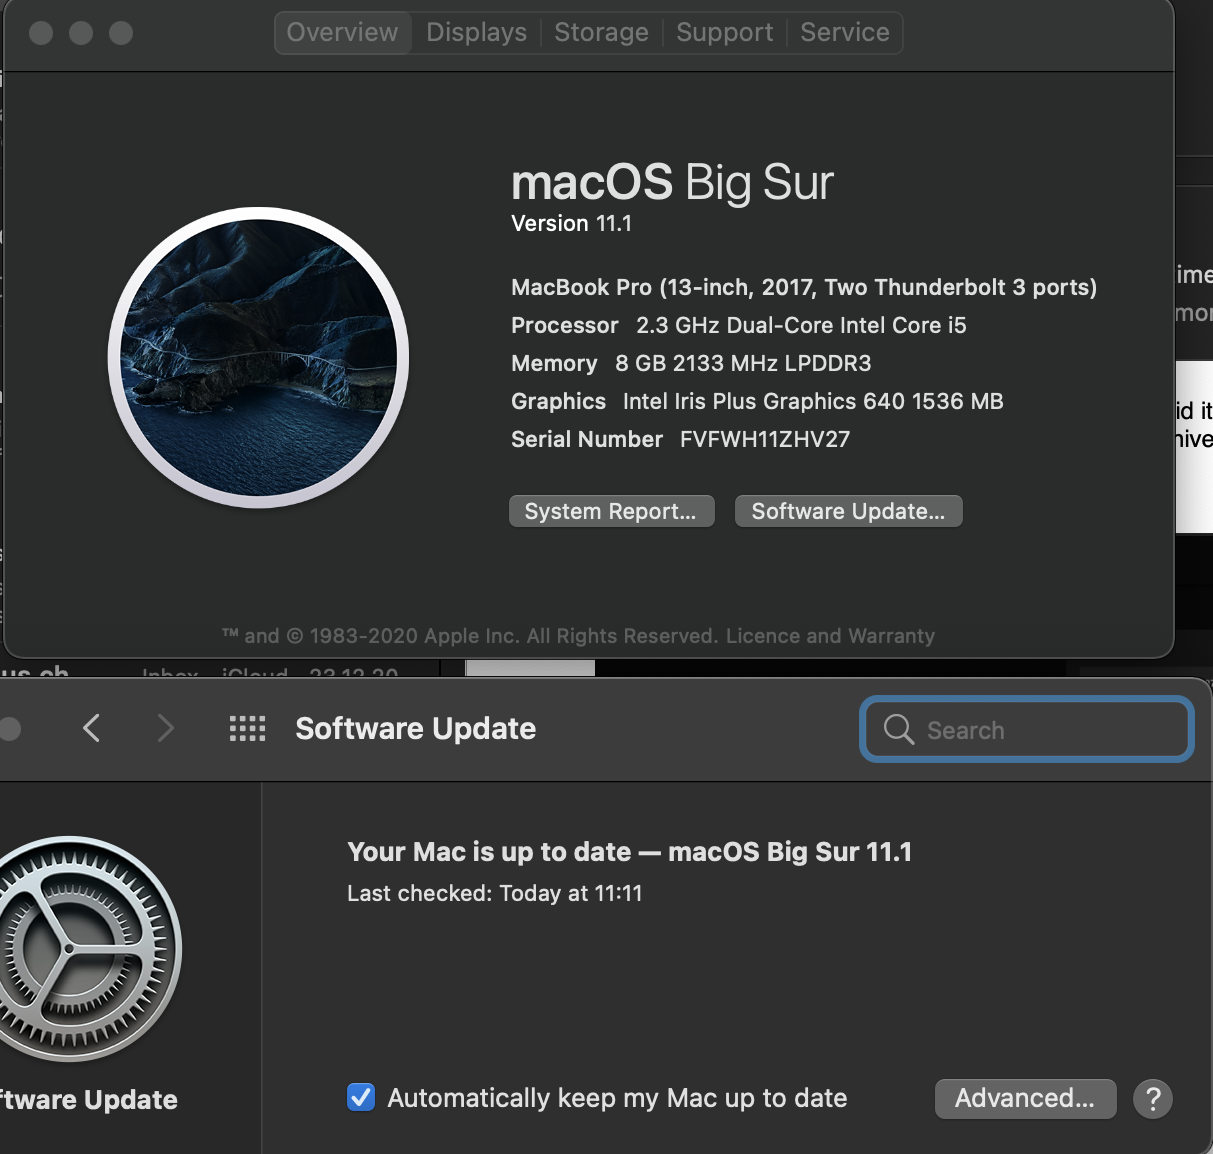This screenshot has height=1154, width=1213.
Task: Click Software Update... button in About This Mac
Action: (x=848, y=511)
